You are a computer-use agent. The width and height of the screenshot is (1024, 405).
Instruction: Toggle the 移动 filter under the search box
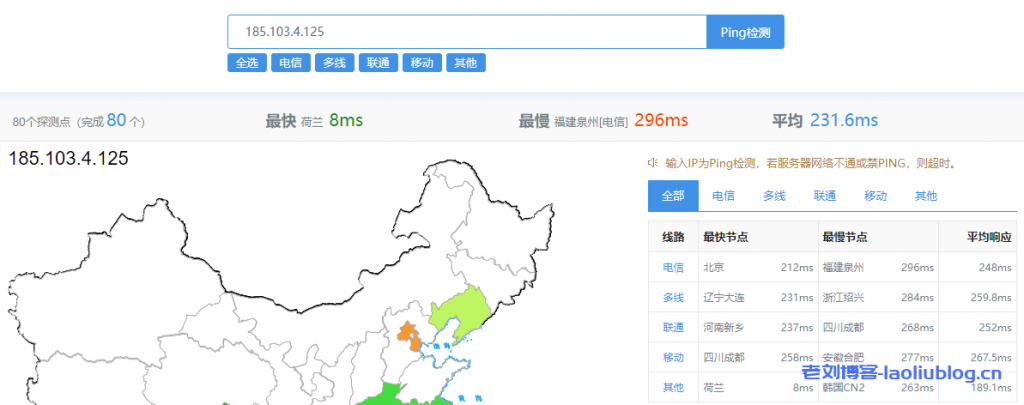point(421,63)
